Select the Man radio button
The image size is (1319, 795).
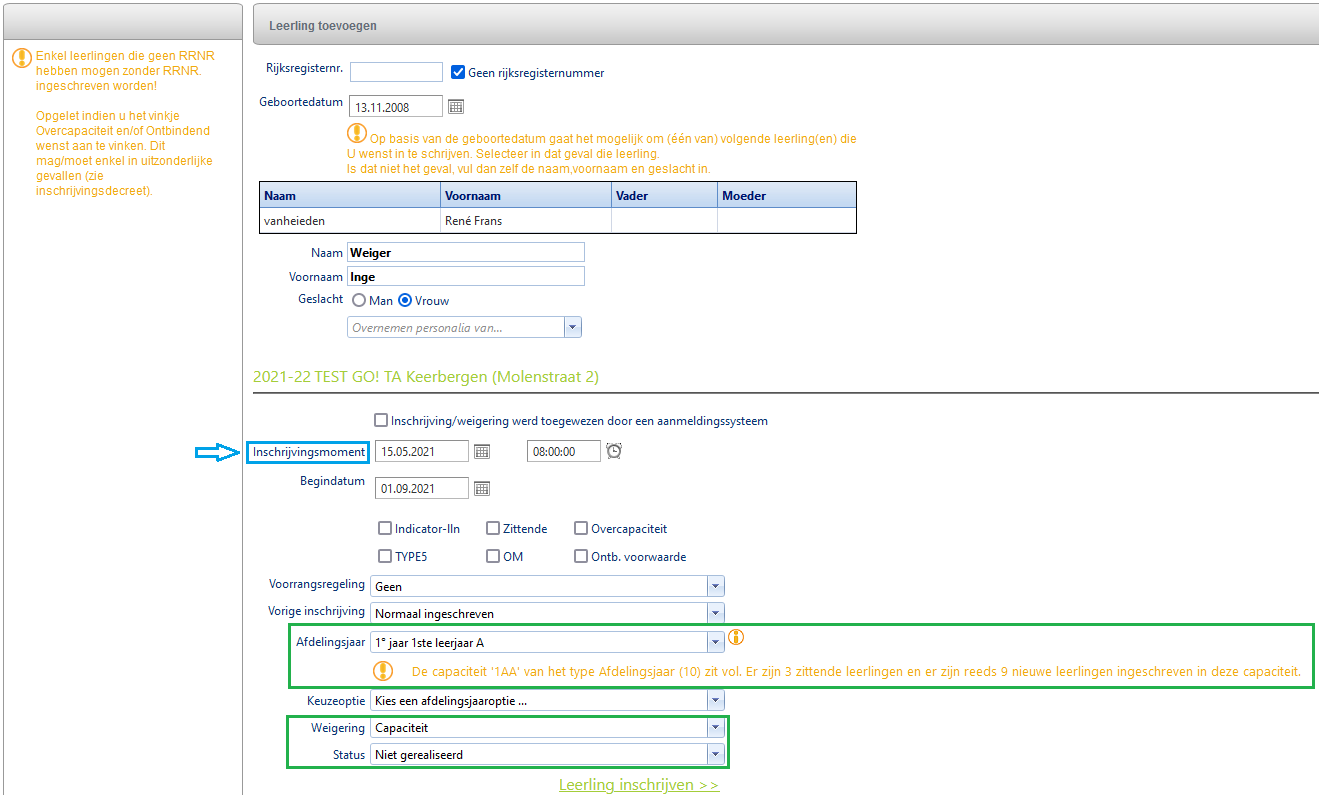point(359,300)
